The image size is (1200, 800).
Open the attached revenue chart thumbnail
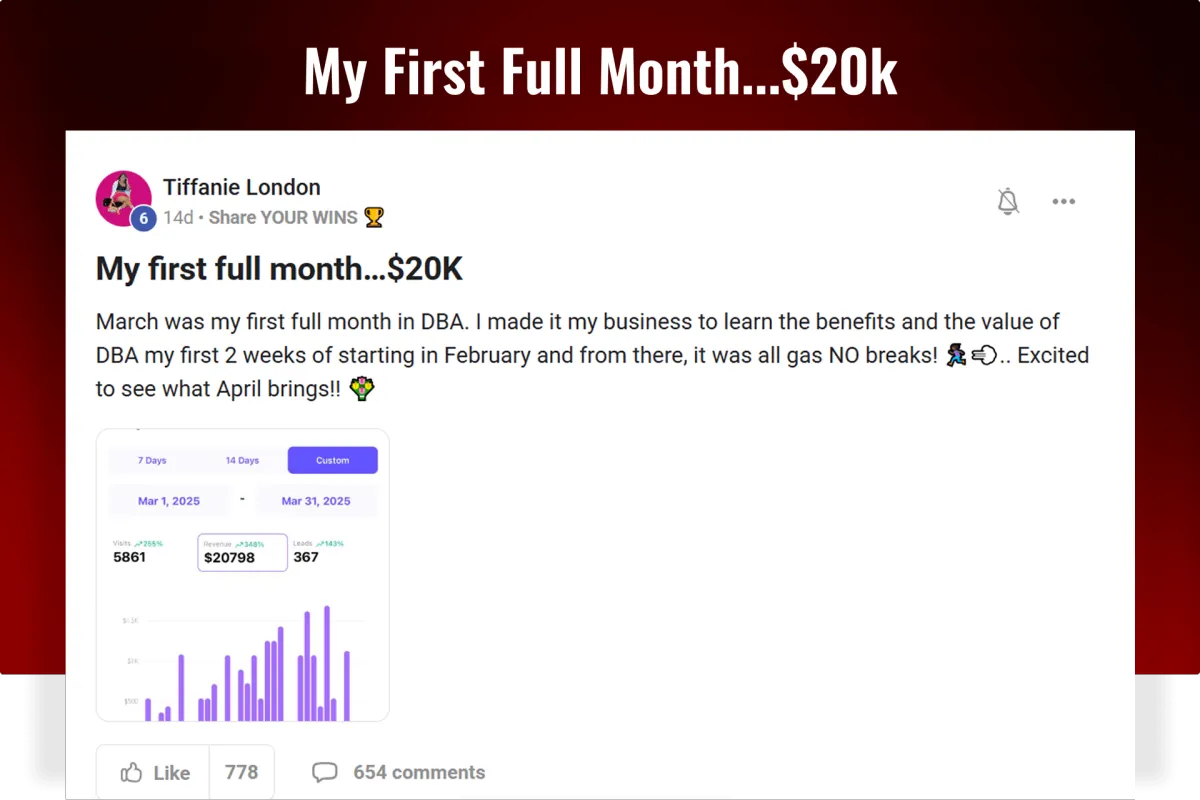click(x=242, y=575)
